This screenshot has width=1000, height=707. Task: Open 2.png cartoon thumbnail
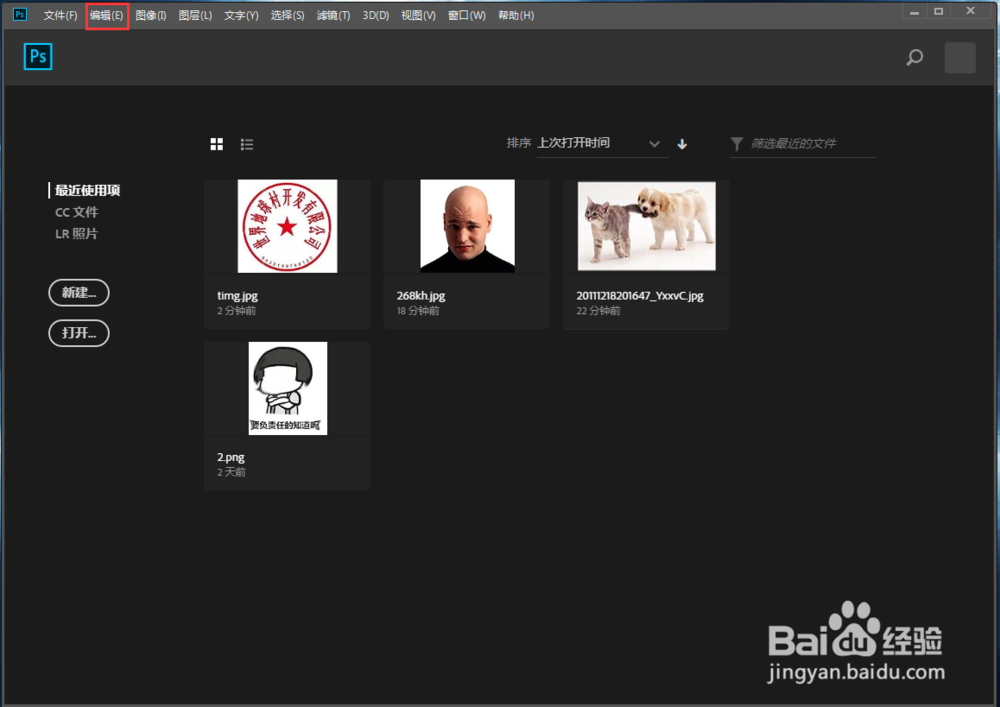(288, 388)
